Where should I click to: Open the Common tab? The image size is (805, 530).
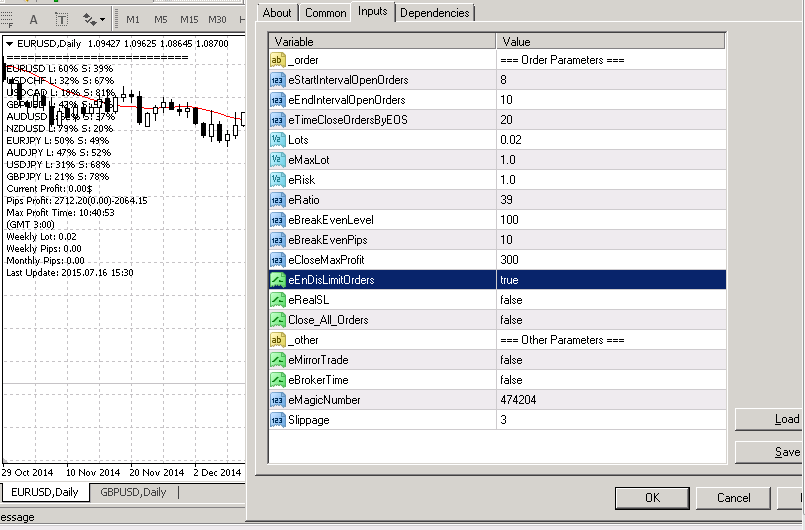click(325, 13)
